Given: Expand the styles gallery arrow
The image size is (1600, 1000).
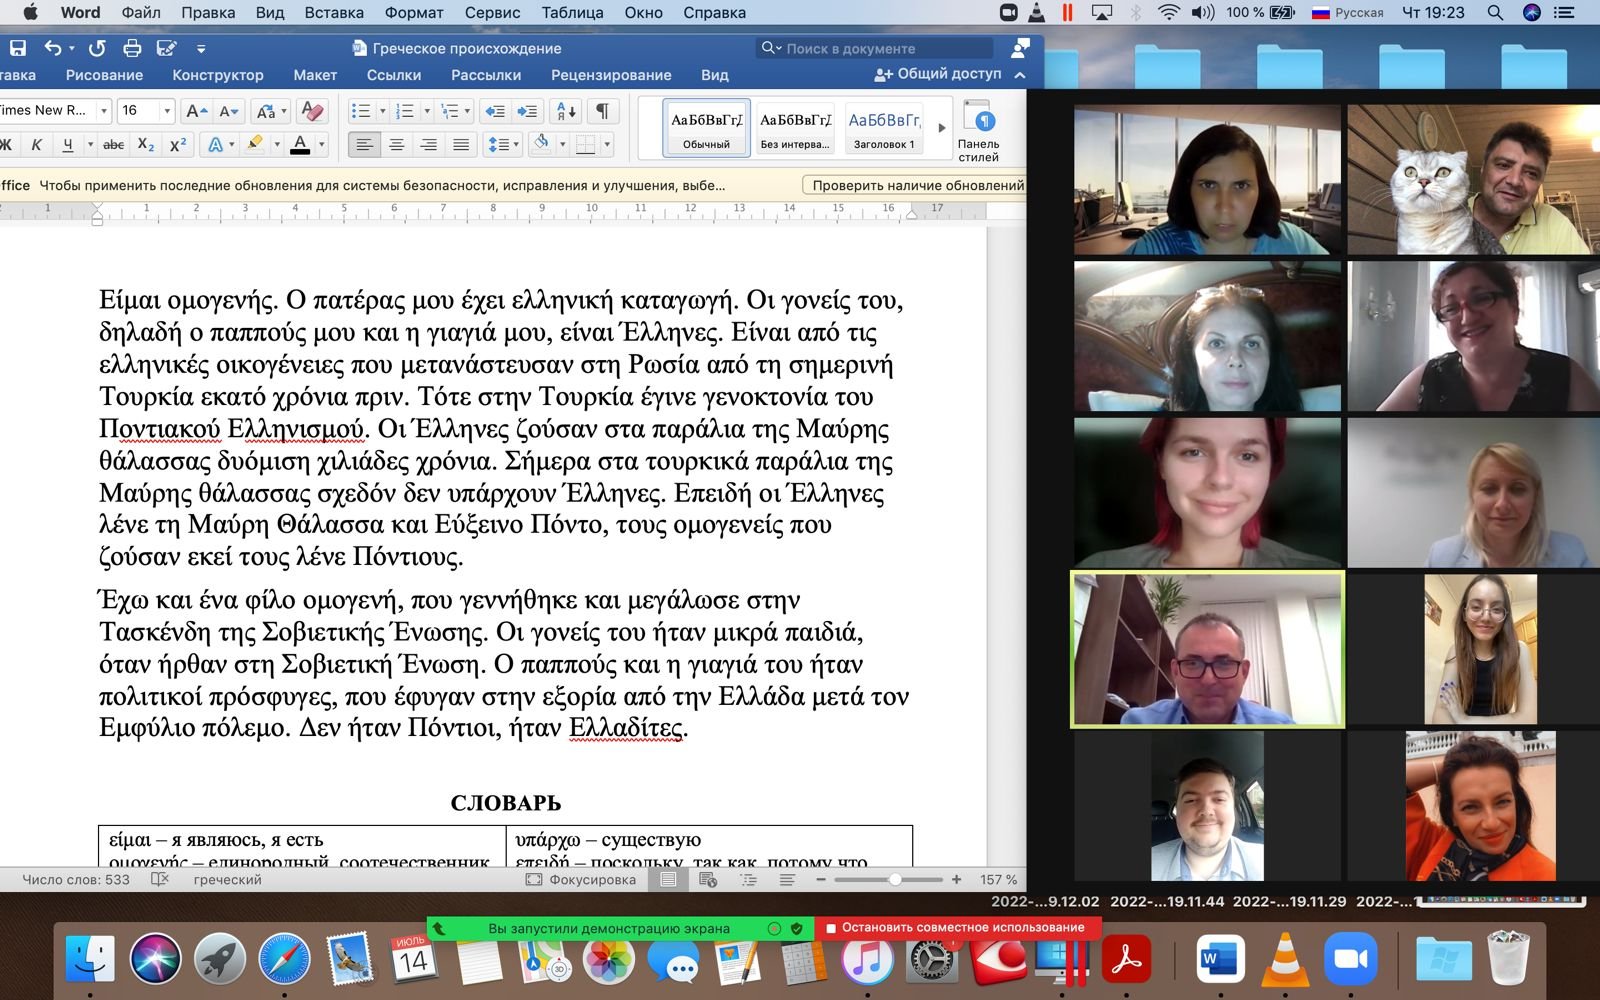Looking at the screenshot, I should pos(941,128).
